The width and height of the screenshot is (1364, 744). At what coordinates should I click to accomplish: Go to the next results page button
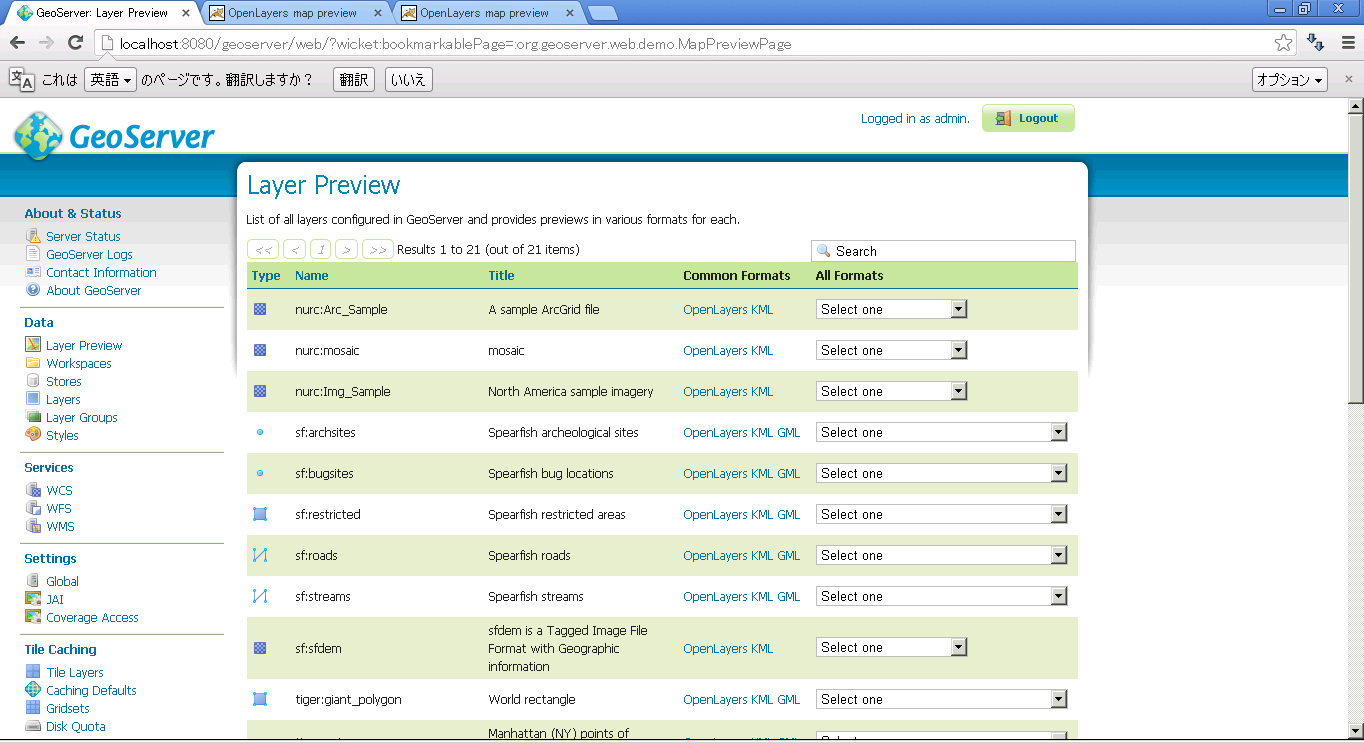(x=346, y=250)
